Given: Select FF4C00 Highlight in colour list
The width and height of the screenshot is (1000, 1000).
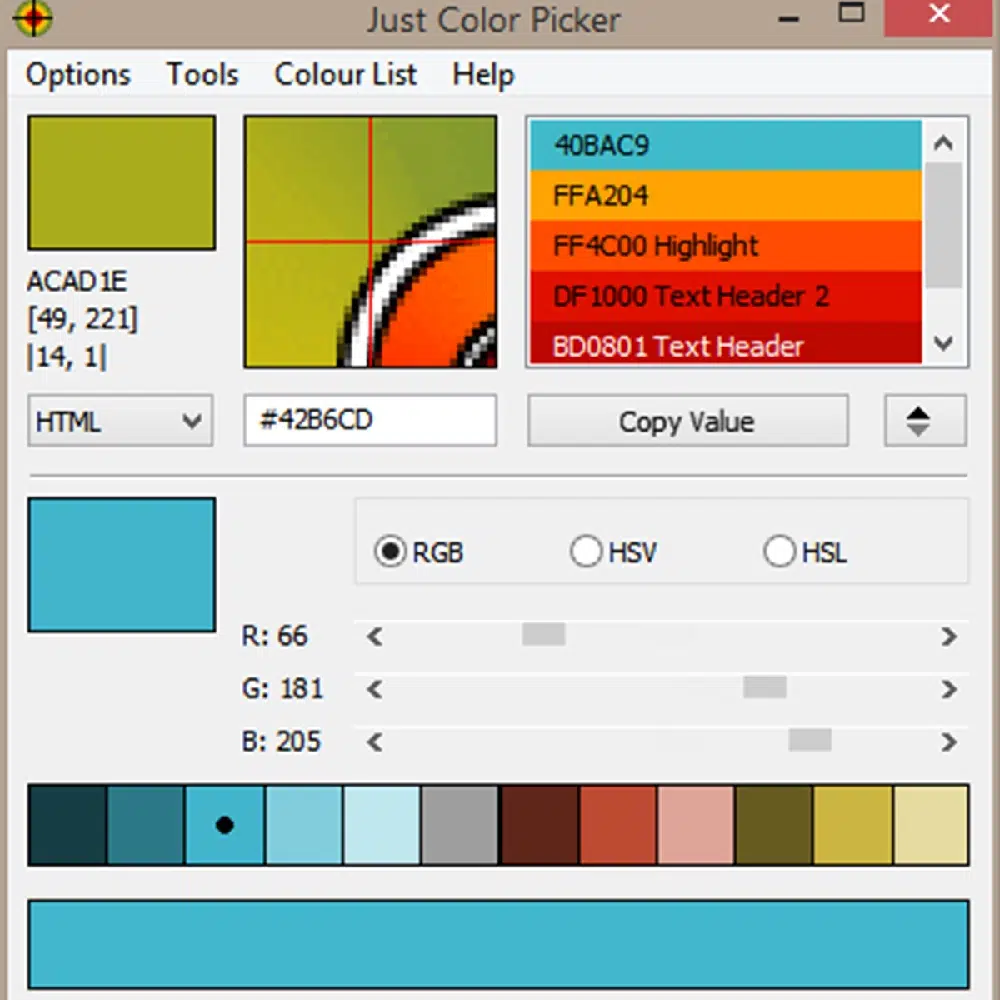Looking at the screenshot, I should click(724, 246).
